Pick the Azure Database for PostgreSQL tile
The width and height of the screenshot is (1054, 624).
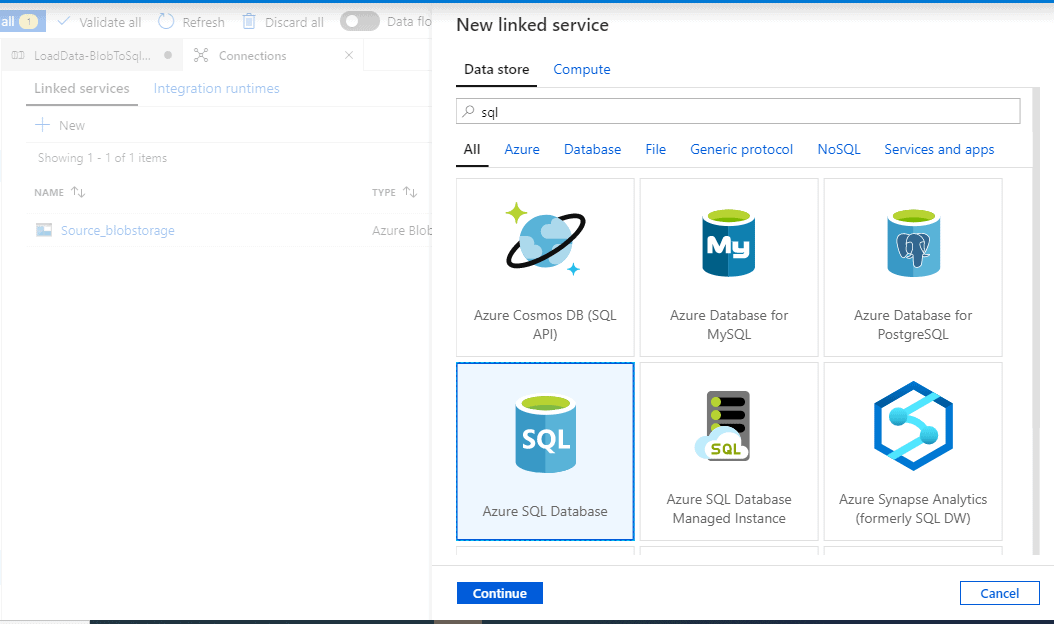[x=913, y=266]
